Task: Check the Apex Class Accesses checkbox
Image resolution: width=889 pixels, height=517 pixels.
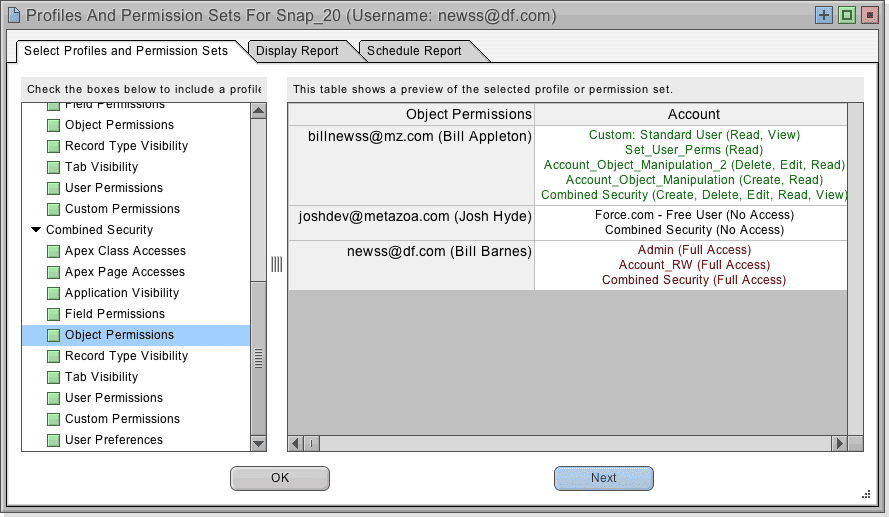Action: 53,251
